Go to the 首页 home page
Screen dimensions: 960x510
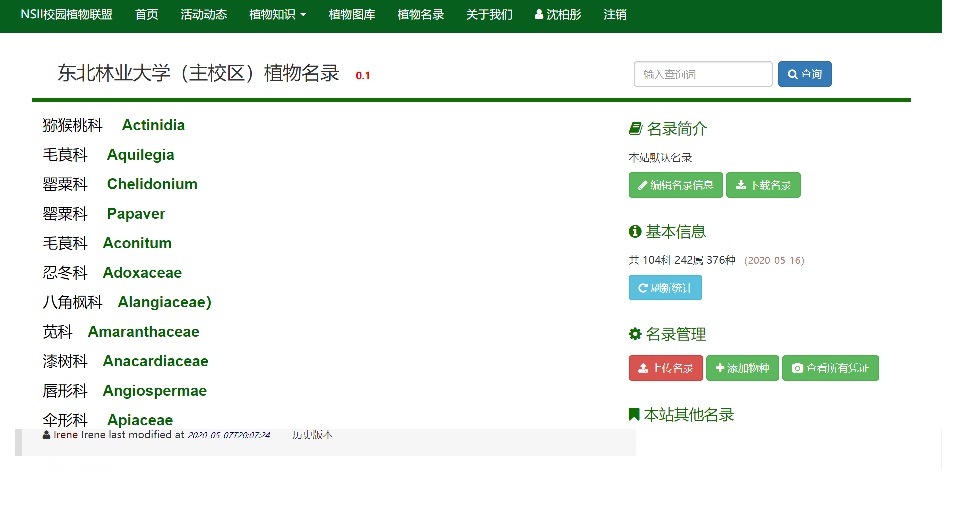146,15
